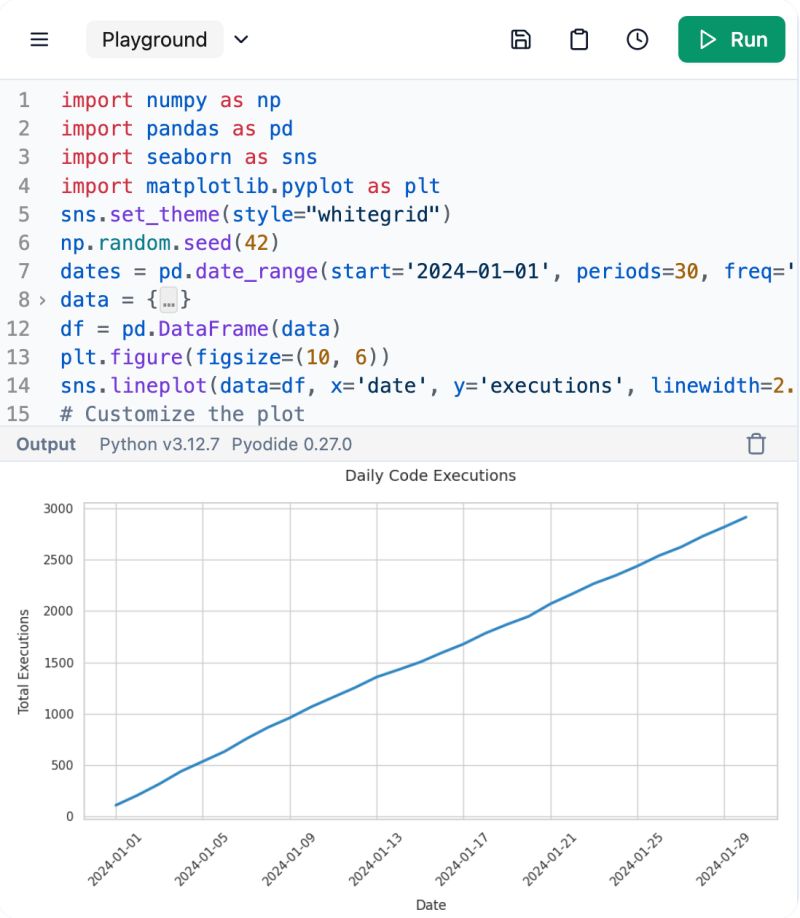Click the 'df = pd.DataFrame(data)' line
The height and width of the screenshot is (918, 800).
coord(200,329)
